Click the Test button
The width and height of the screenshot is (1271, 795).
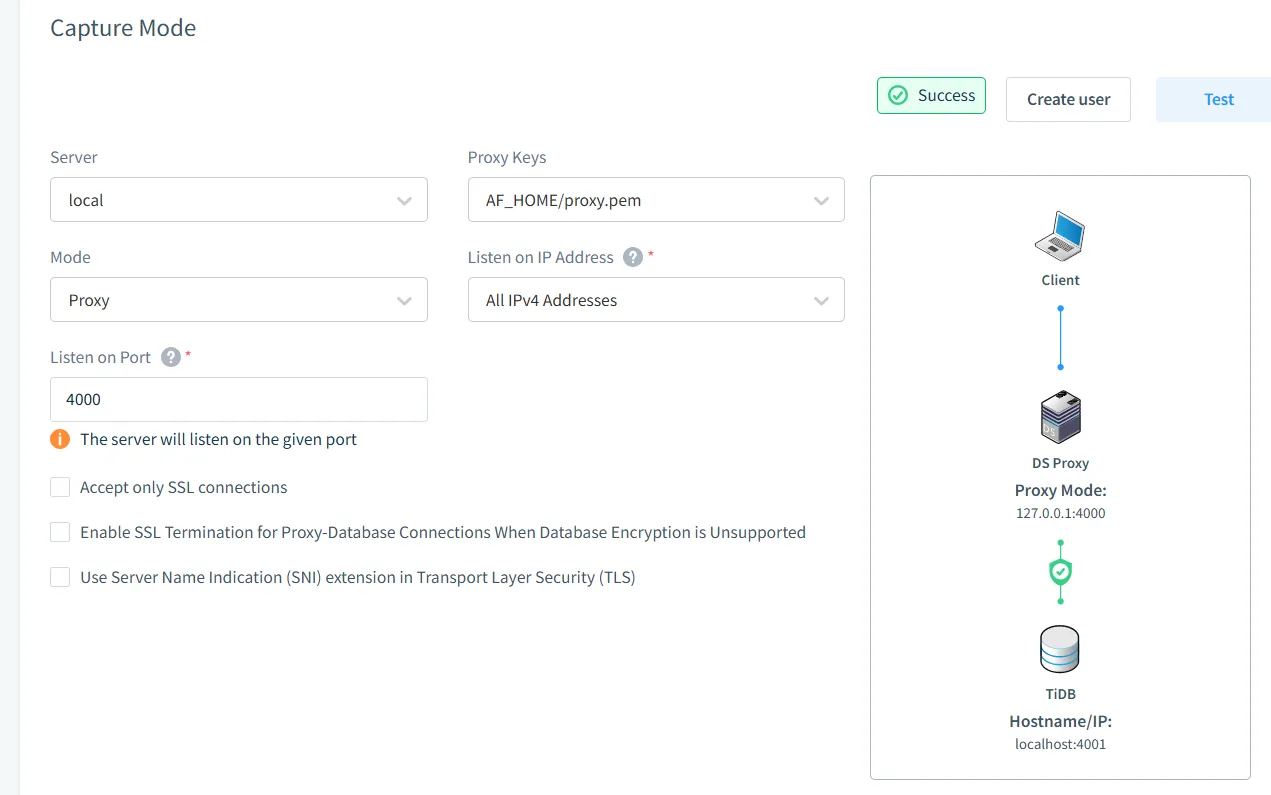click(x=1218, y=100)
